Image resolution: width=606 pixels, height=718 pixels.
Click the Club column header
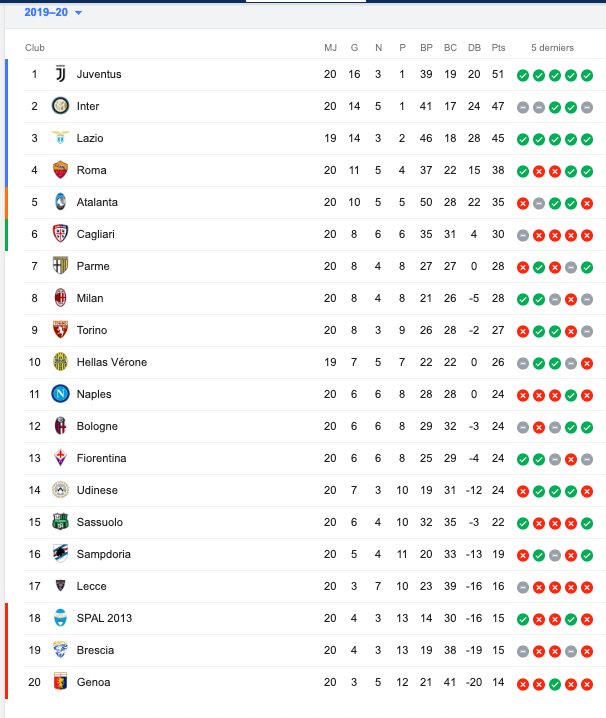click(x=35, y=48)
